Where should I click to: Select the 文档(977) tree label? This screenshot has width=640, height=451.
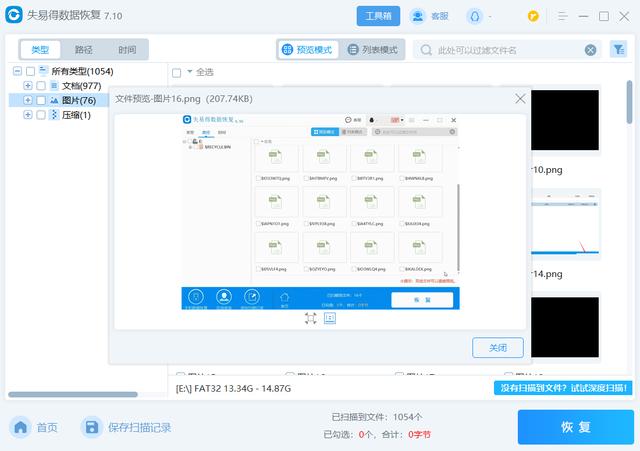click(x=82, y=86)
